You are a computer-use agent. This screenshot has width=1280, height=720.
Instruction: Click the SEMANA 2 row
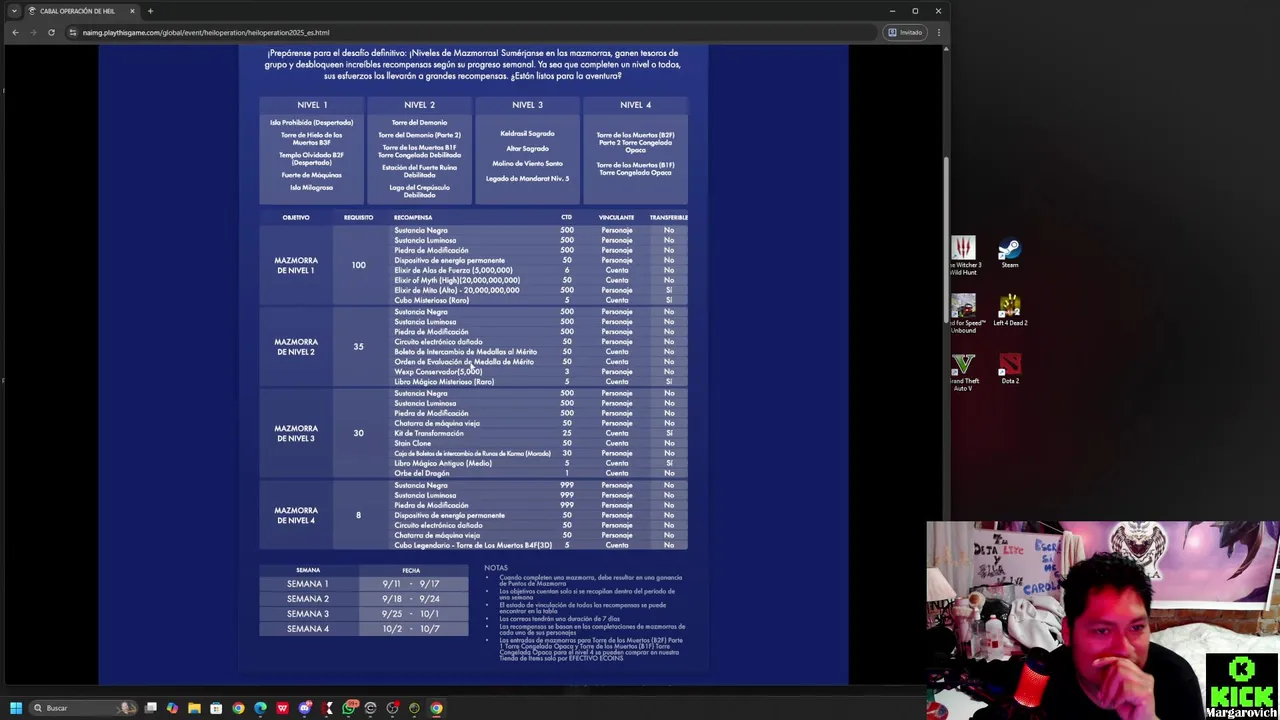tap(364, 599)
